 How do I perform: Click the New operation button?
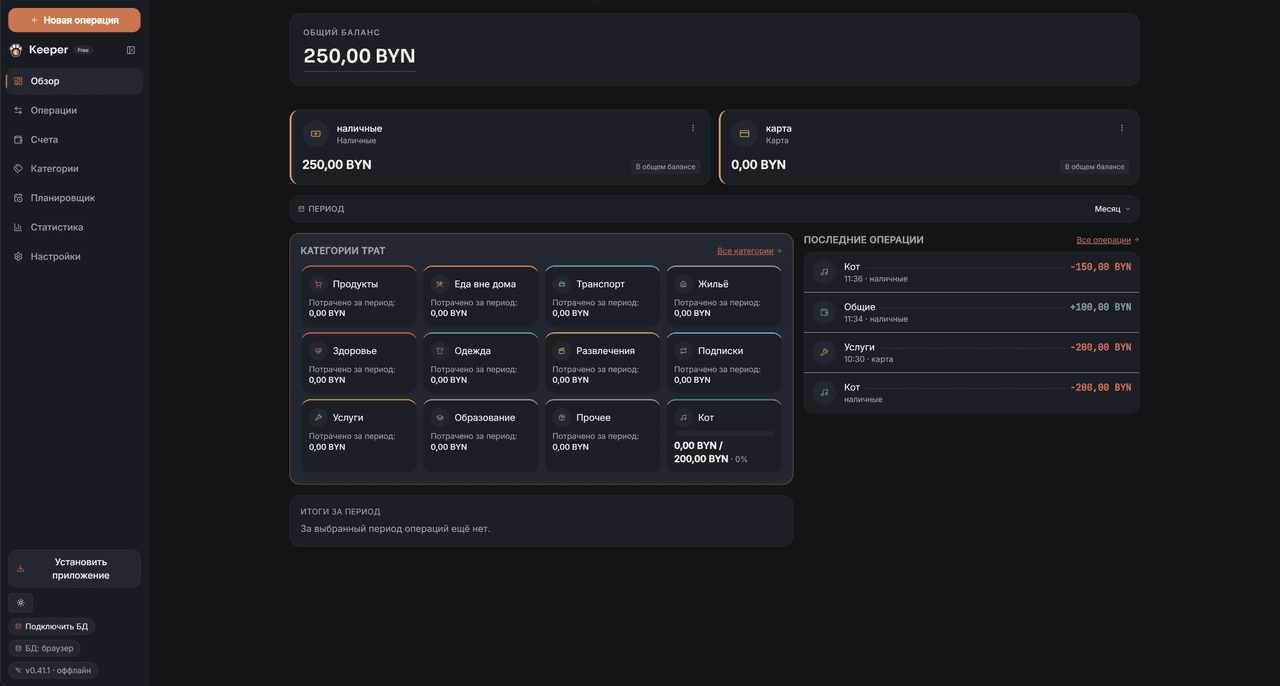74,20
